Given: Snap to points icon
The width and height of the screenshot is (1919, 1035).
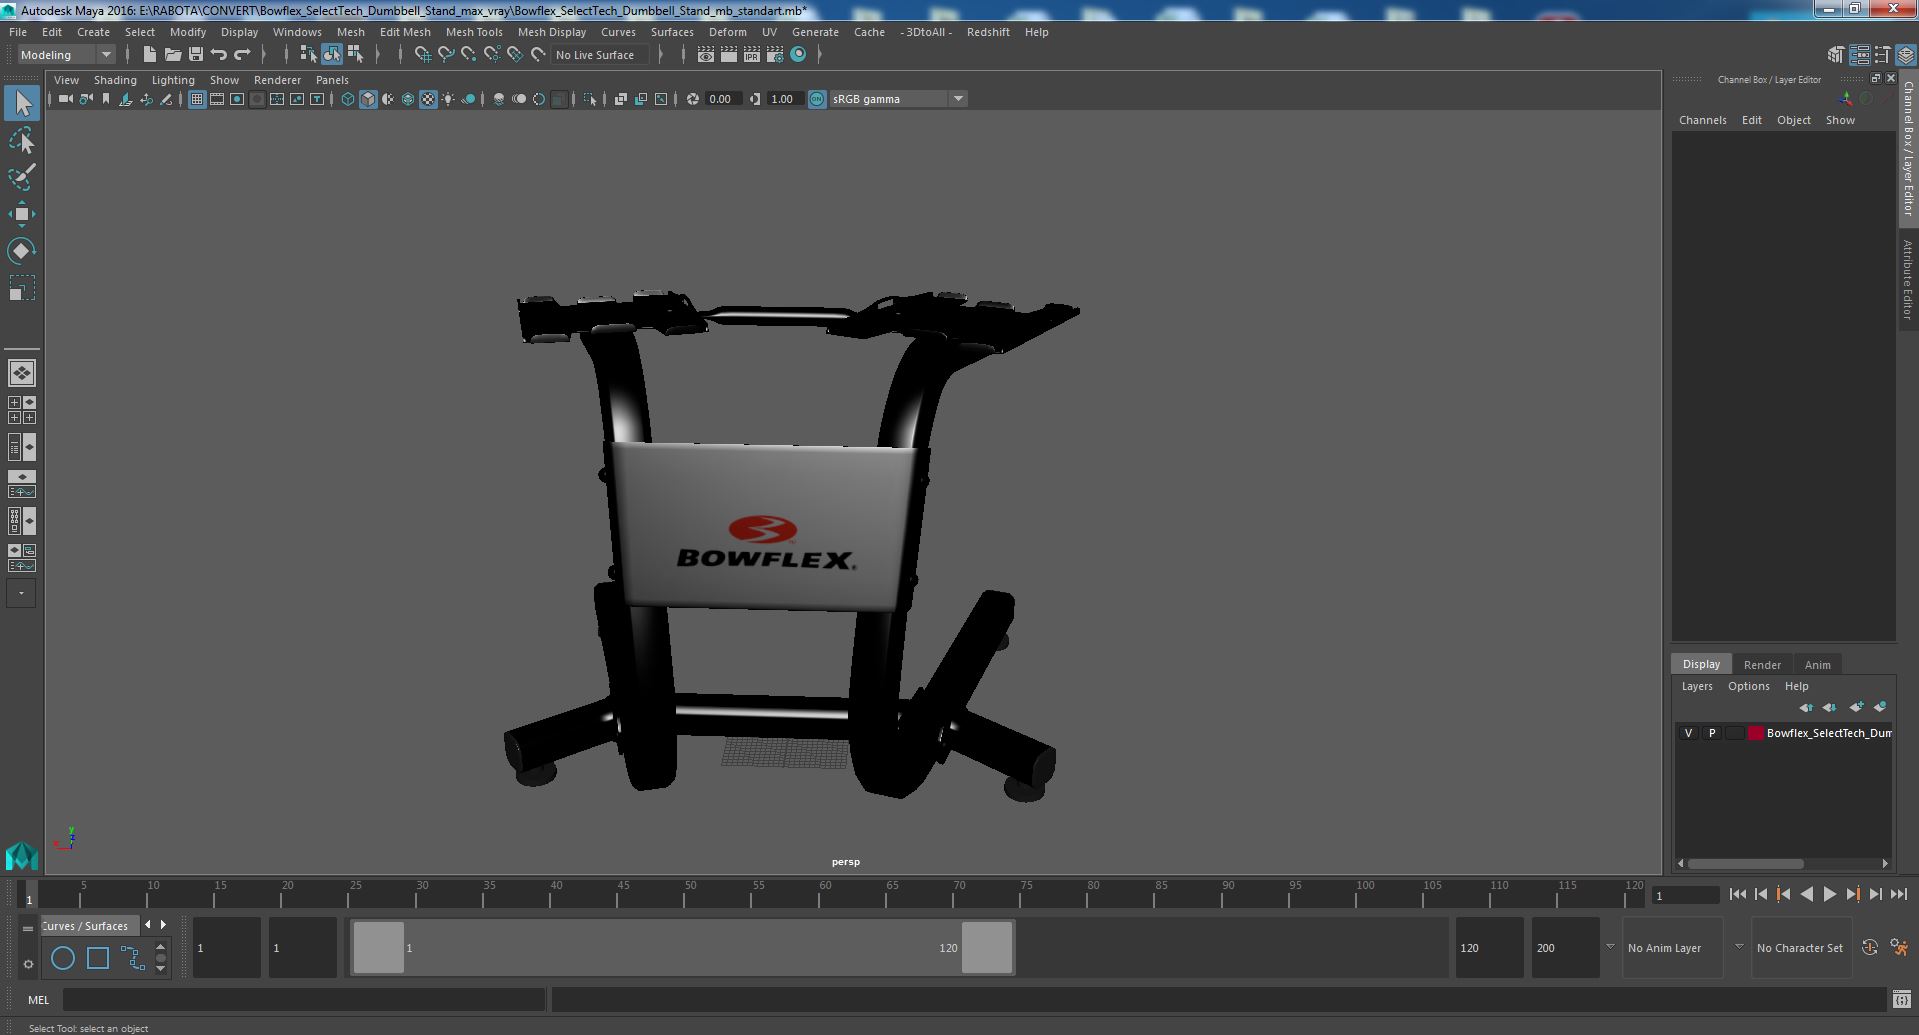Looking at the screenshot, I should coord(468,55).
